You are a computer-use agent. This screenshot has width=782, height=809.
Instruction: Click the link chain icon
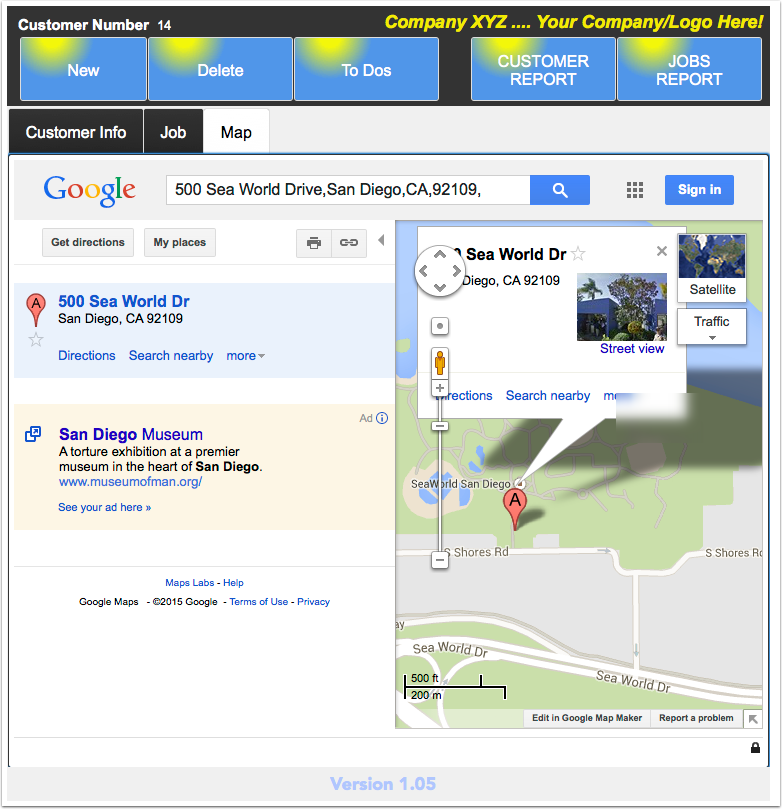[x=349, y=242]
